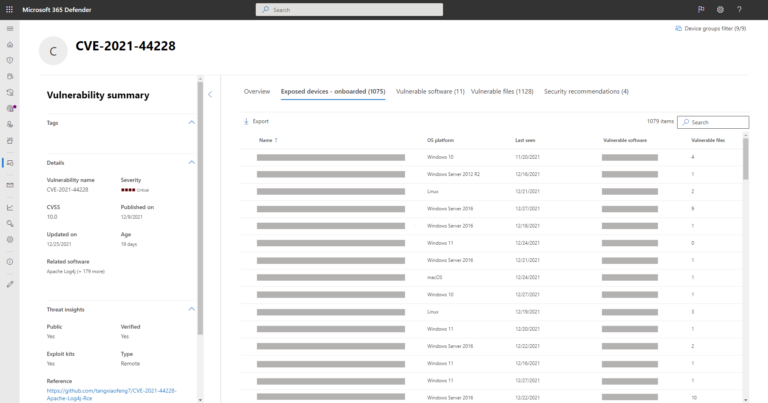Collapse the Details section chevron
This screenshot has height=403, width=768.
[192, 162]
